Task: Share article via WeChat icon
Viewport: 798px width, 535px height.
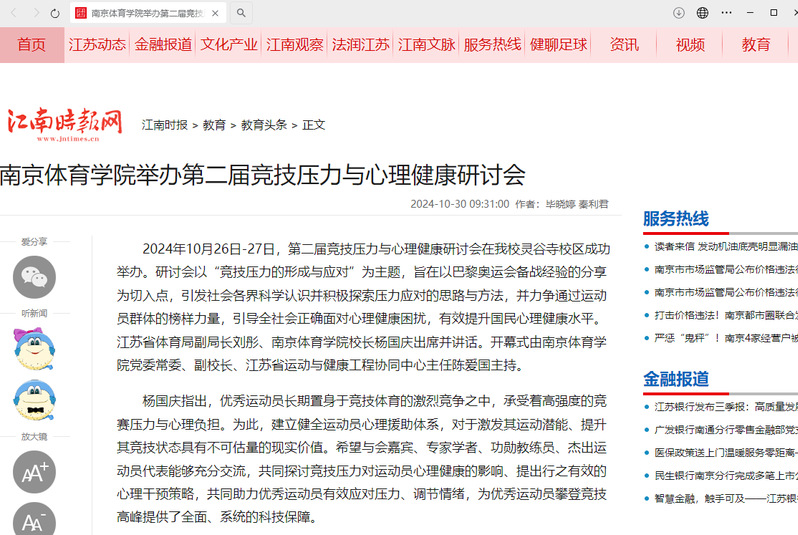Action: tap(34, 277)
